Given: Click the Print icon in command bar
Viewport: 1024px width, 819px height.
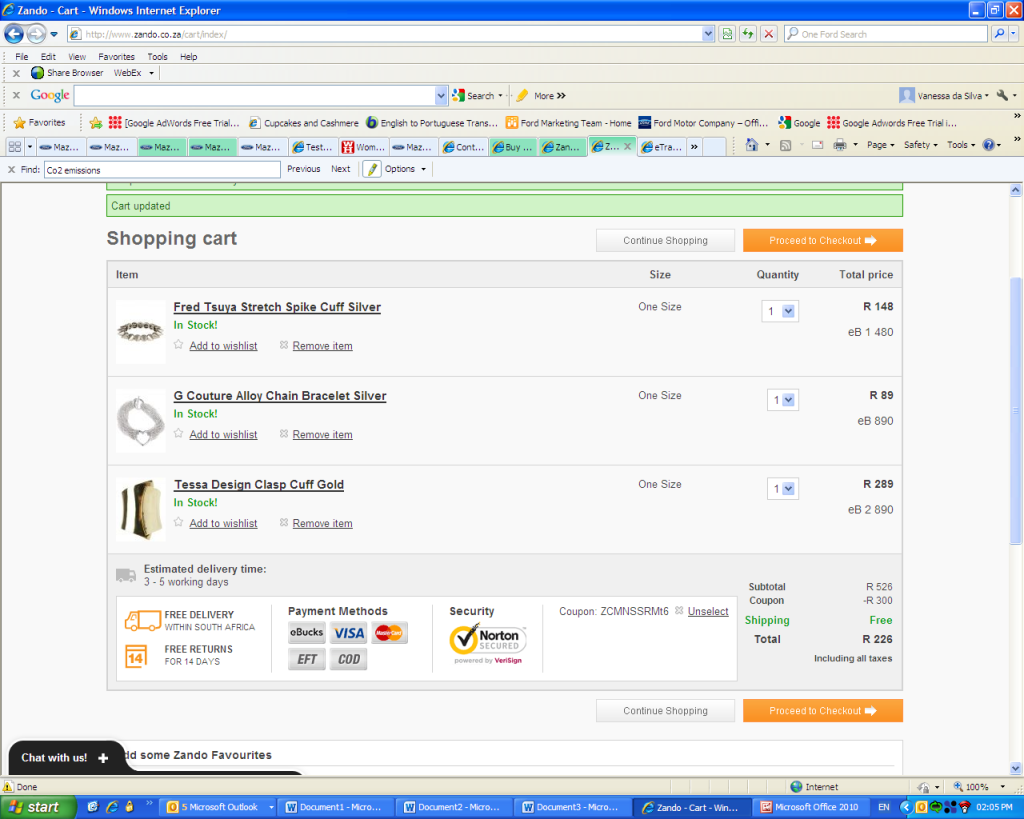Looking at the screenshot, I should pyautogui.click(x=840, y=145).
